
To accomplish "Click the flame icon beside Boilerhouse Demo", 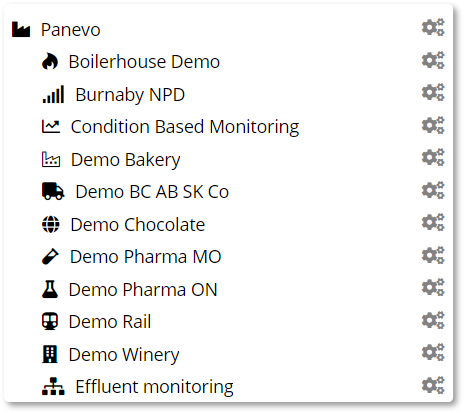I will click(x=50, y=61).
